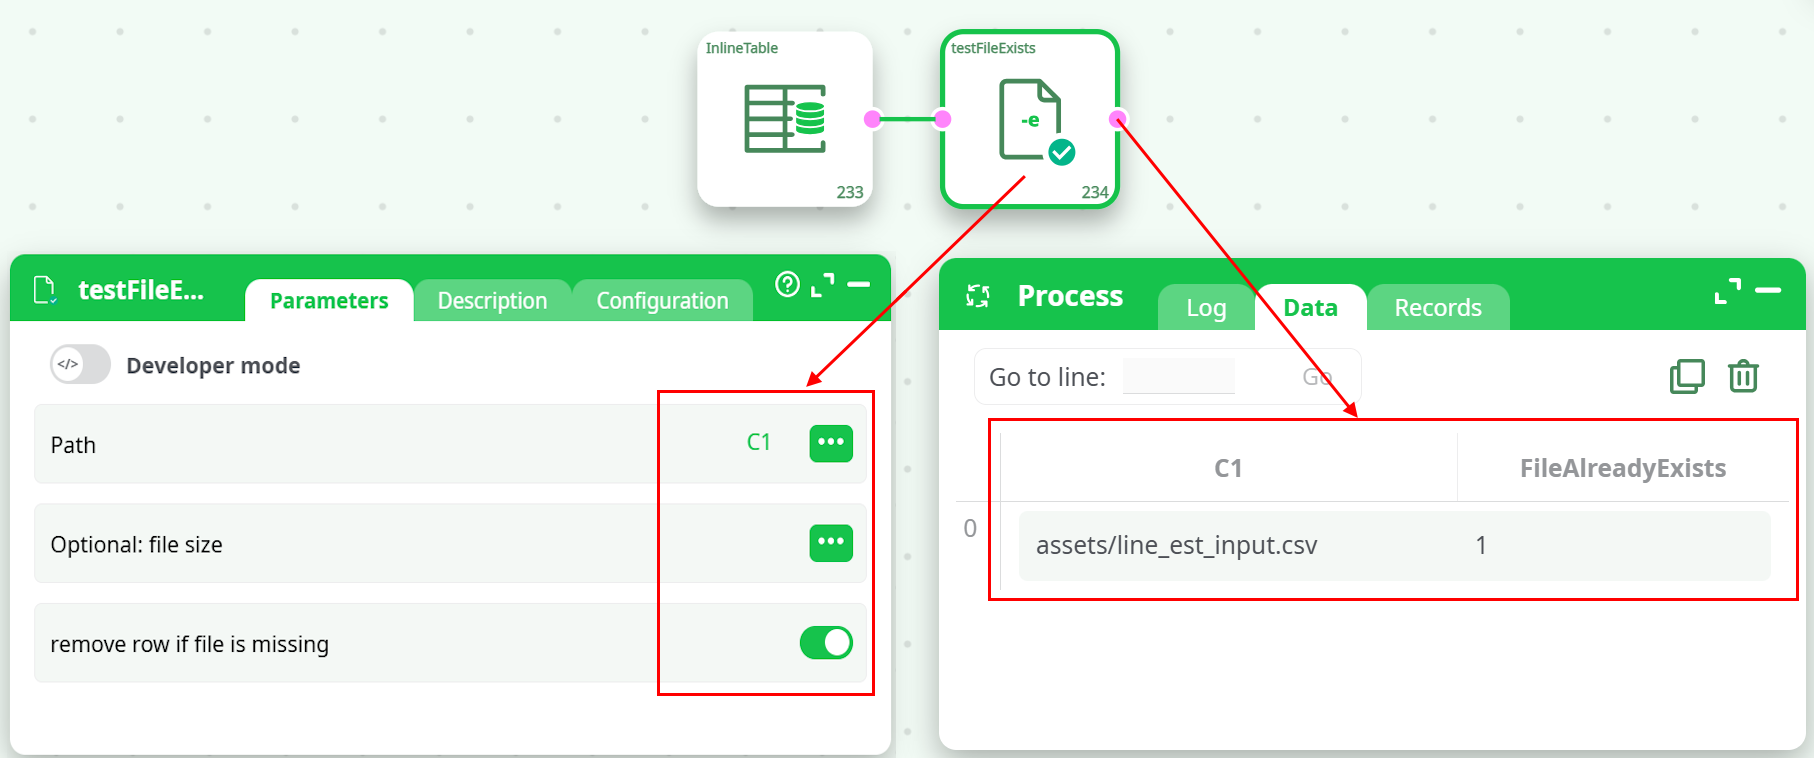Open help for testFileExists panel
This screenshot has height=758, width=1814.
(x=787, y=285)
